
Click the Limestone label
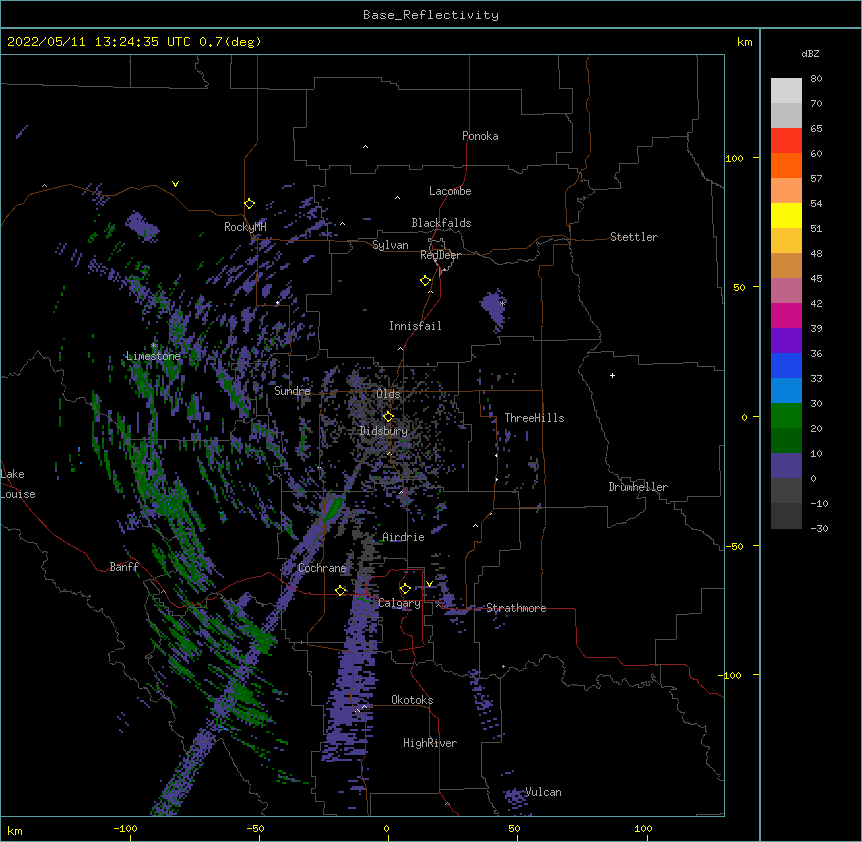click(153, 356)
